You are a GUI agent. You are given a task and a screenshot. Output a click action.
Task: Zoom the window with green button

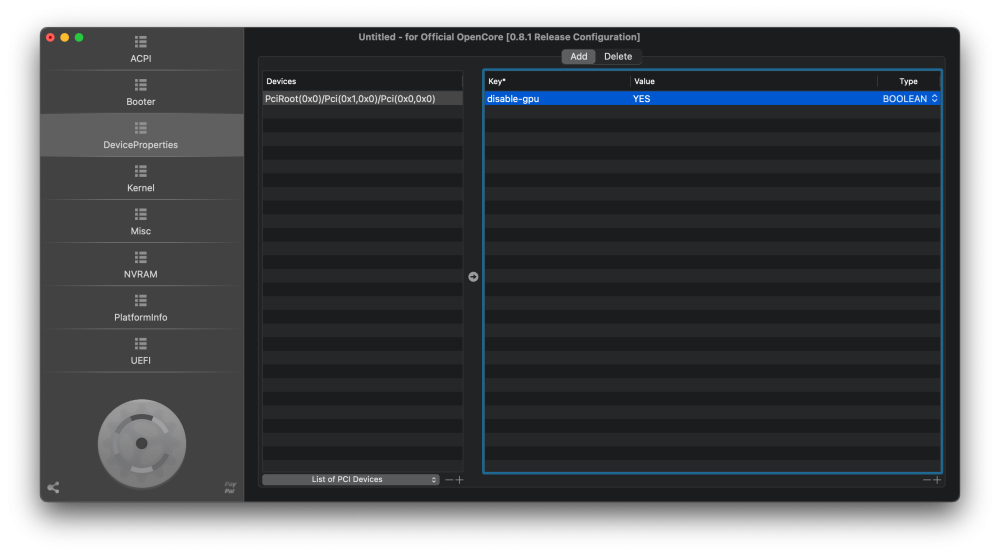click(79, 37)
